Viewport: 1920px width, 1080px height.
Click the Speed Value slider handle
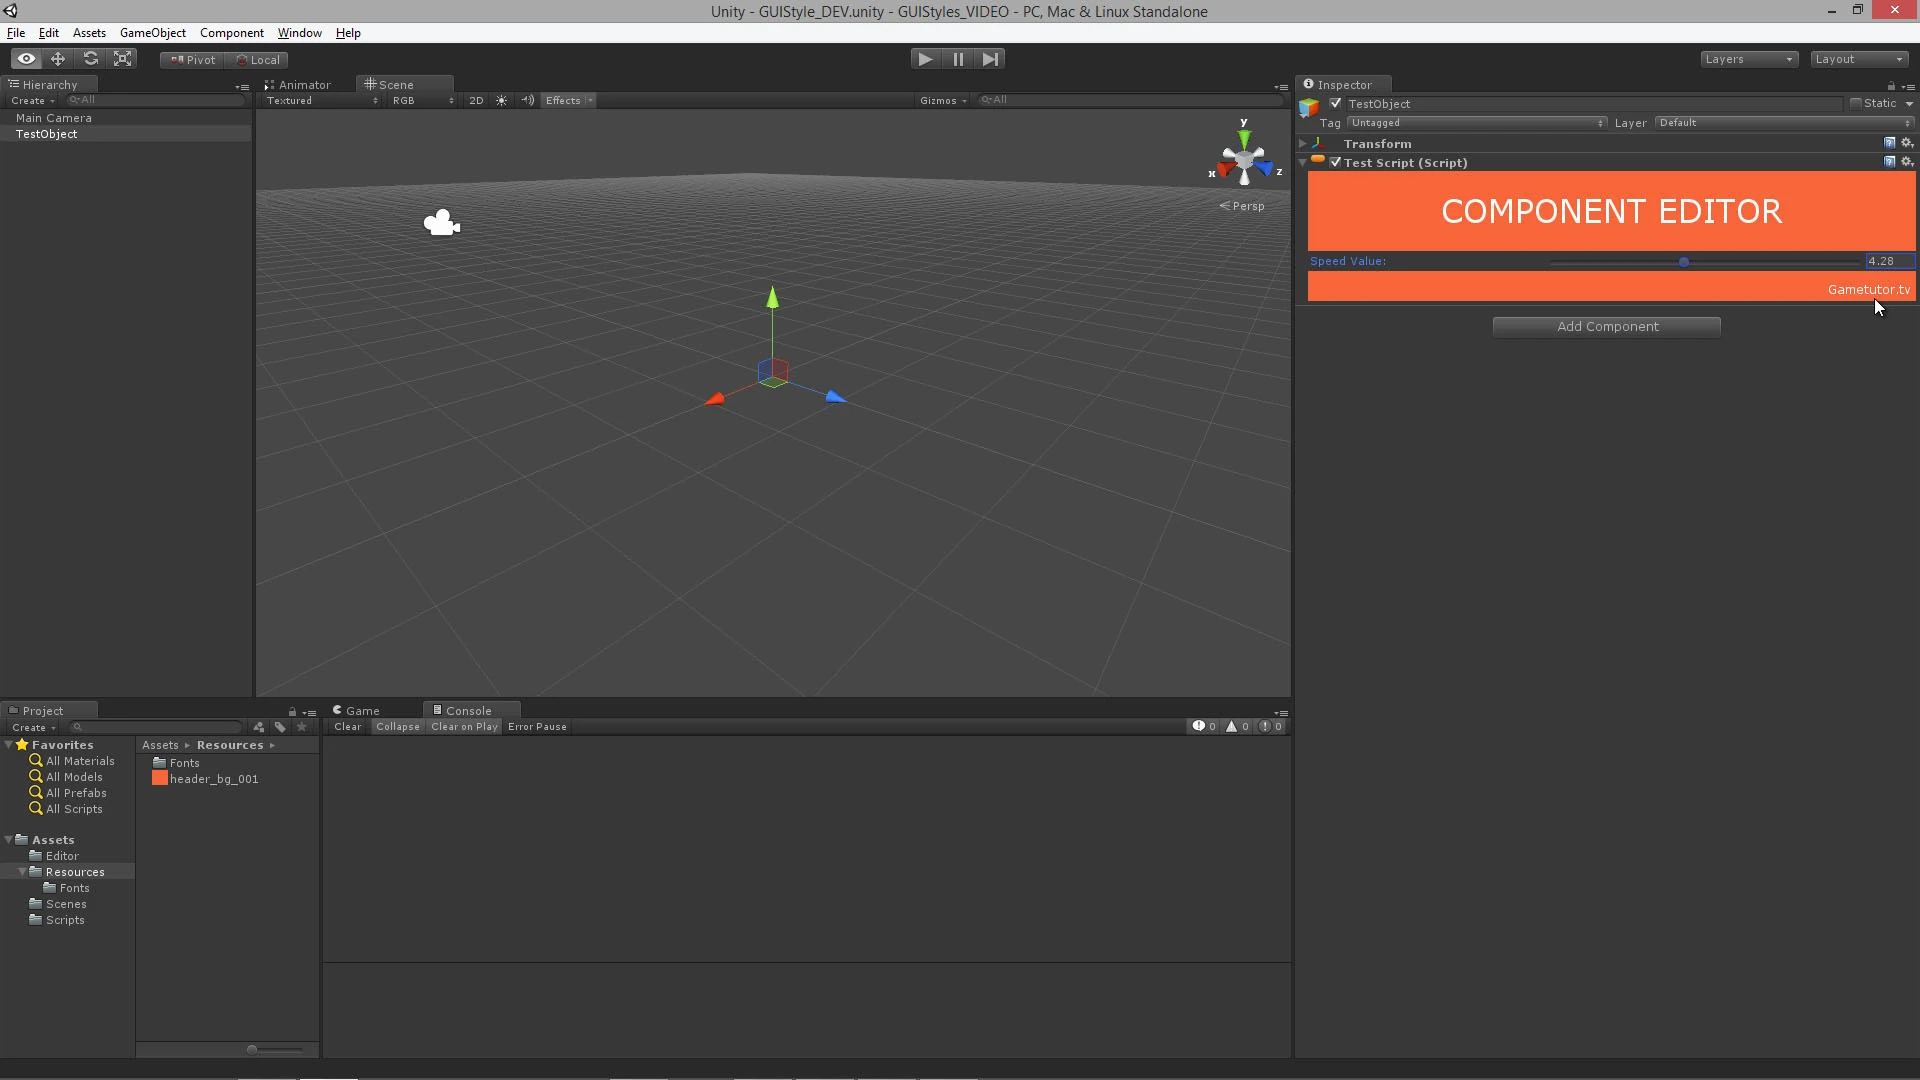1684,262
